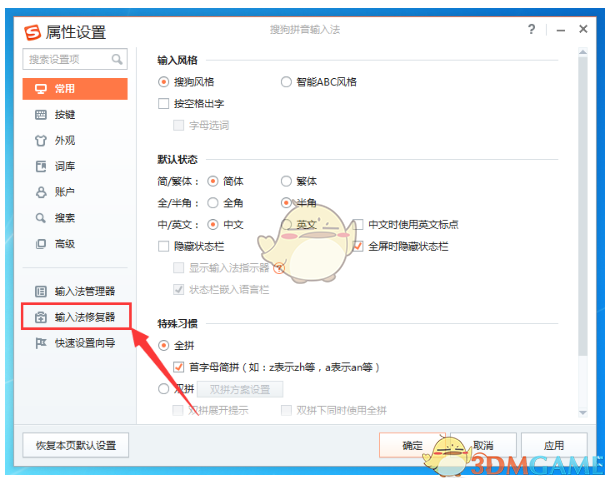Click the 快速设置向导 flag icon
This screenshot has width=615, height=484.
pos(41,343)
